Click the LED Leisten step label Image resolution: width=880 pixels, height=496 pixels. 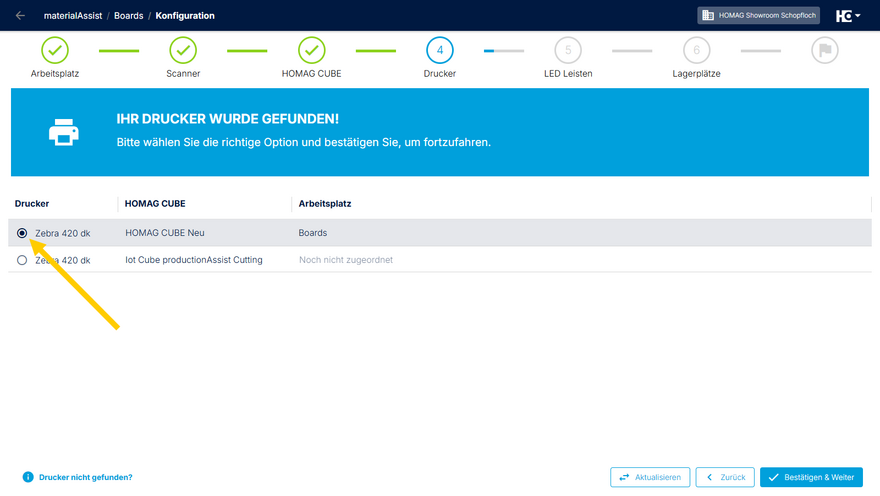(568, 74)
